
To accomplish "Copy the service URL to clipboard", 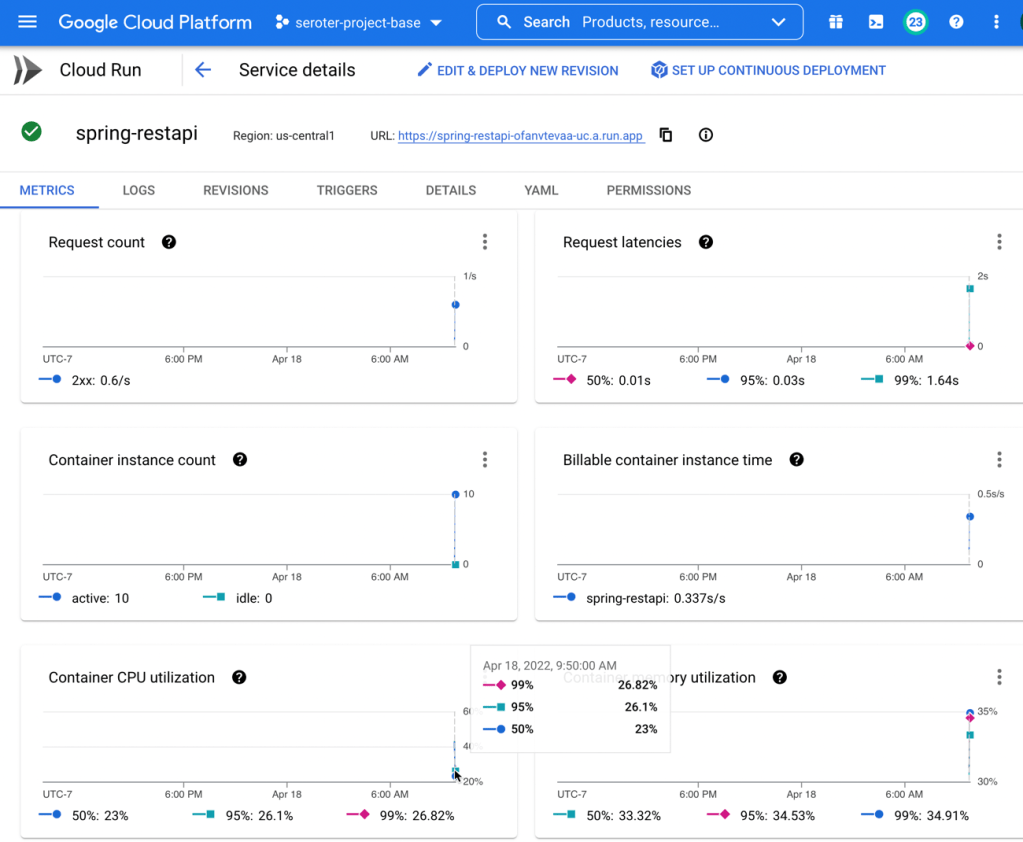I will pyautogui.click(x=666, y=135).
